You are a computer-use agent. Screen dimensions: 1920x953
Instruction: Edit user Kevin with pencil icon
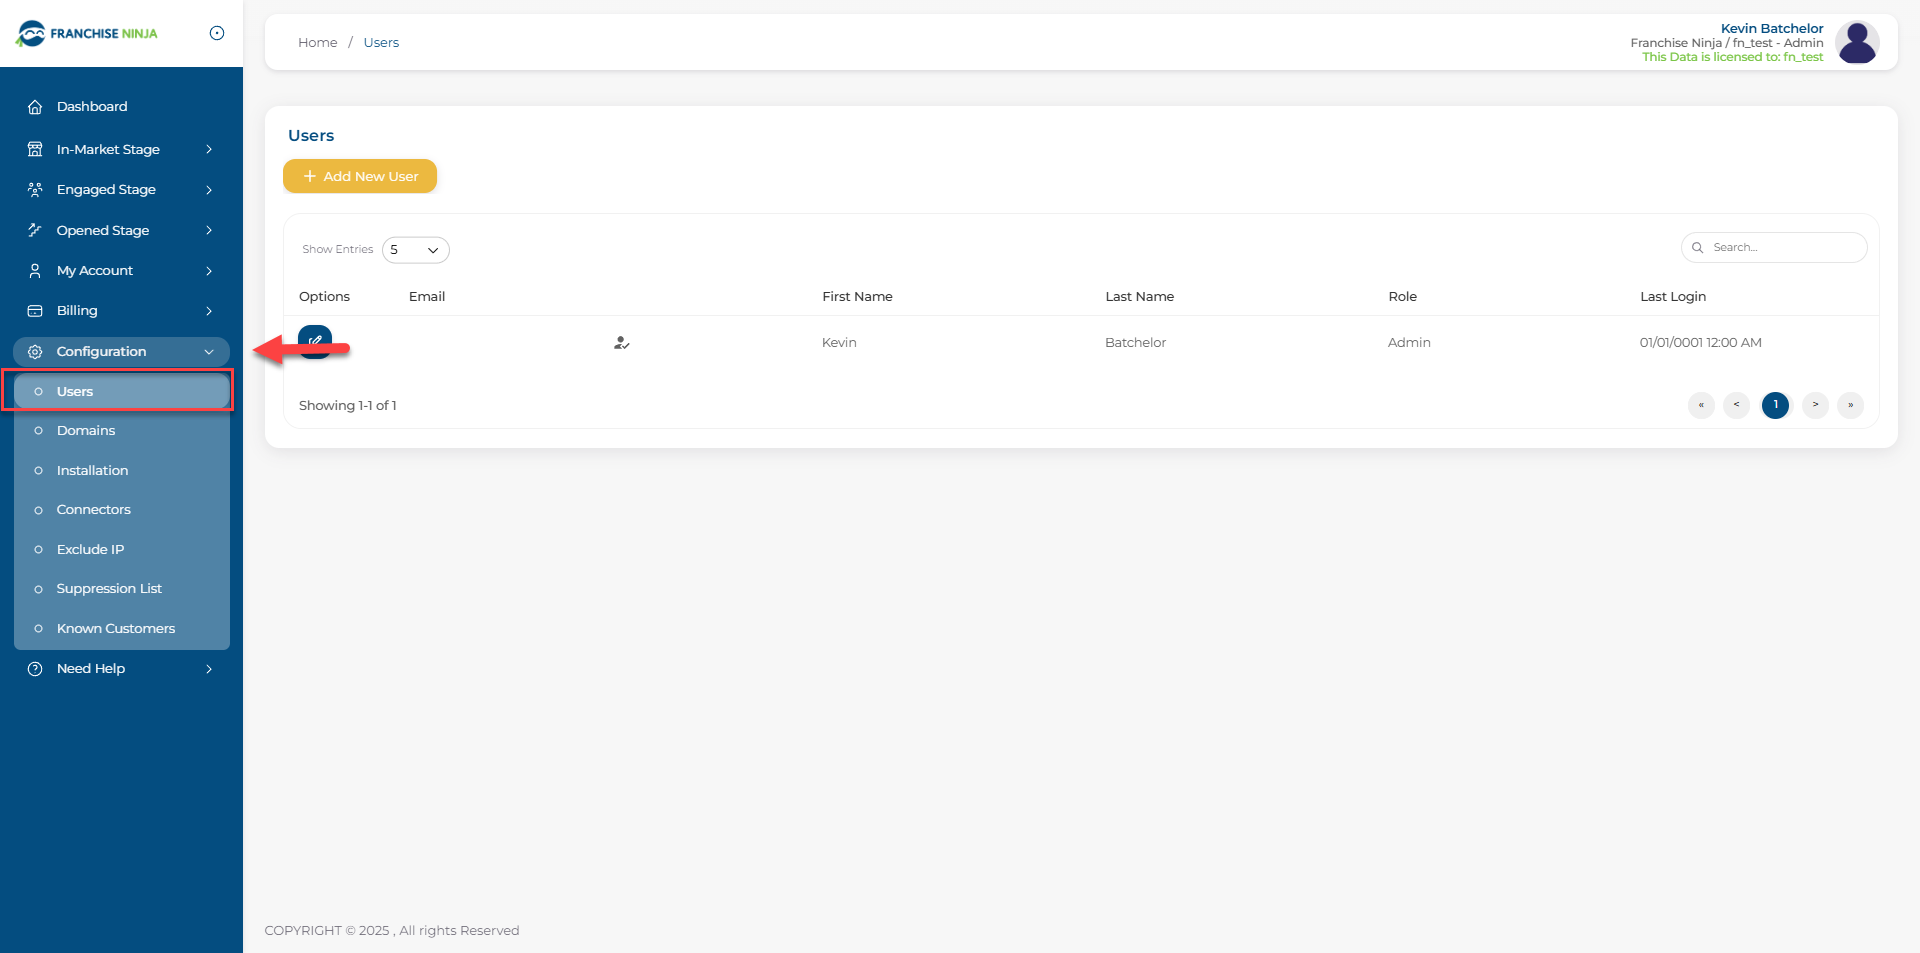[315, 342]
